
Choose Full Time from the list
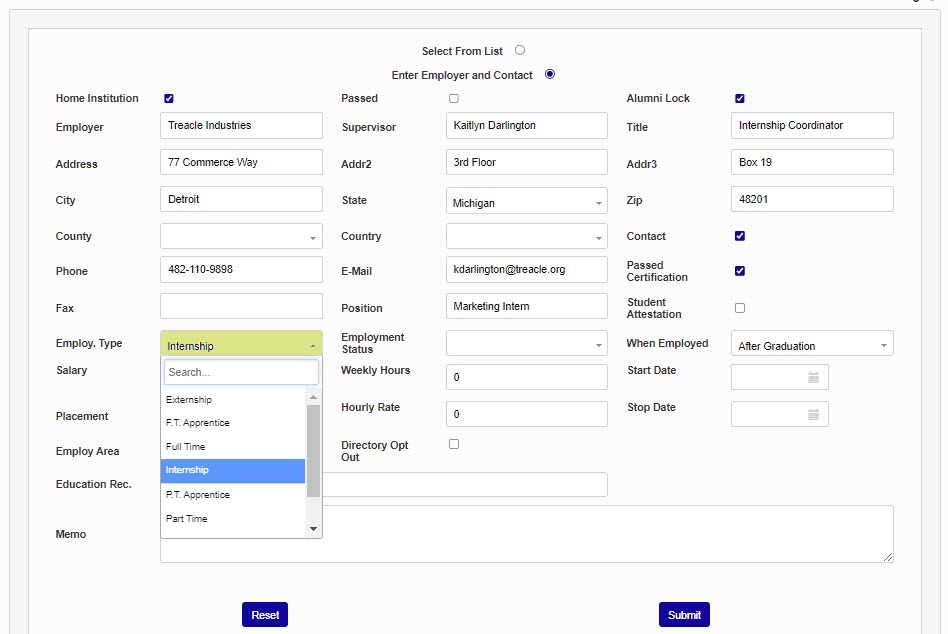tap(232, 447)
